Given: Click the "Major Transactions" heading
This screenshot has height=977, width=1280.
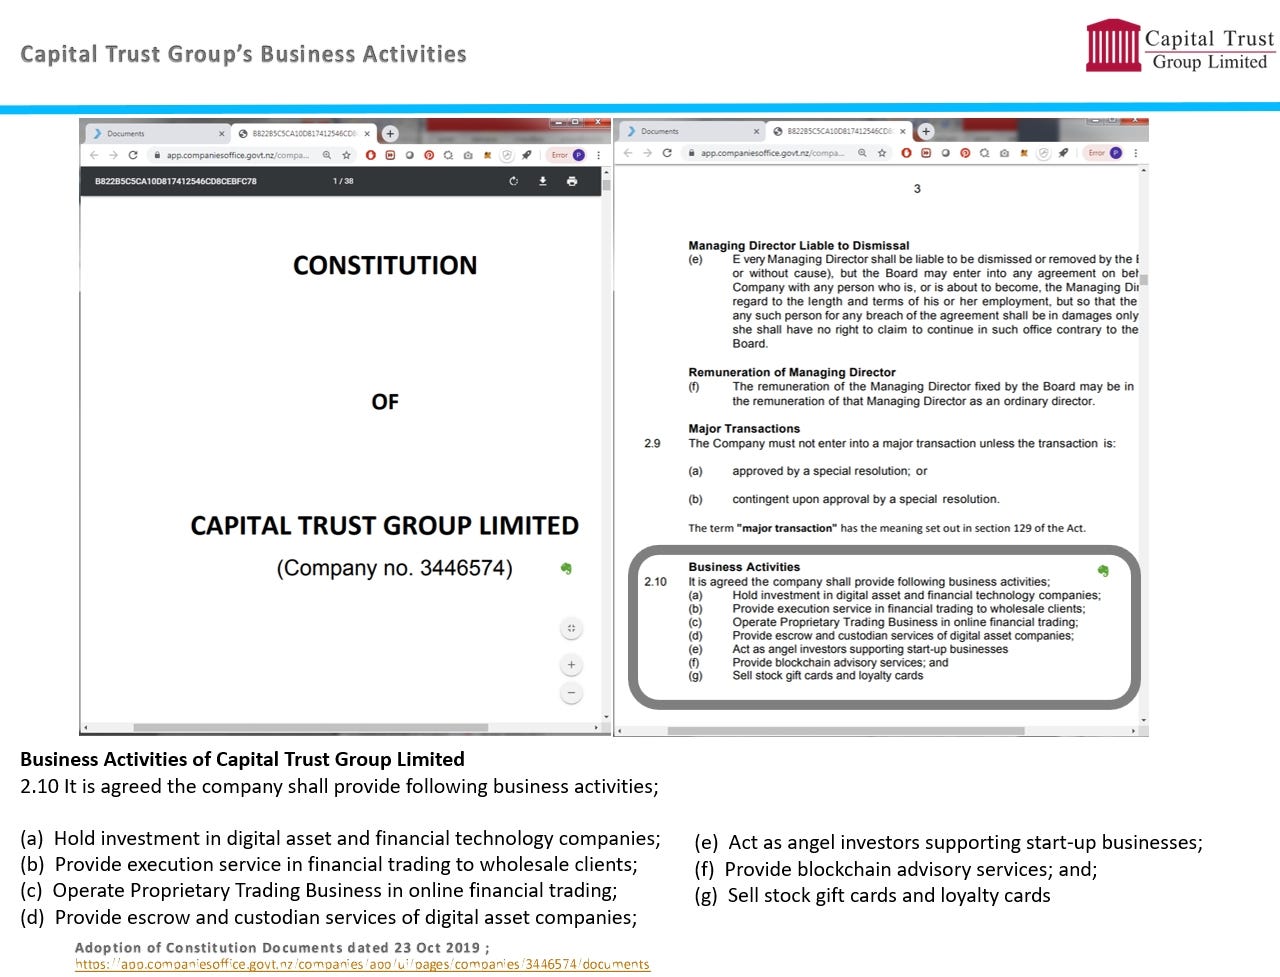Looking at the screenshot, I should tap(744, 428).
